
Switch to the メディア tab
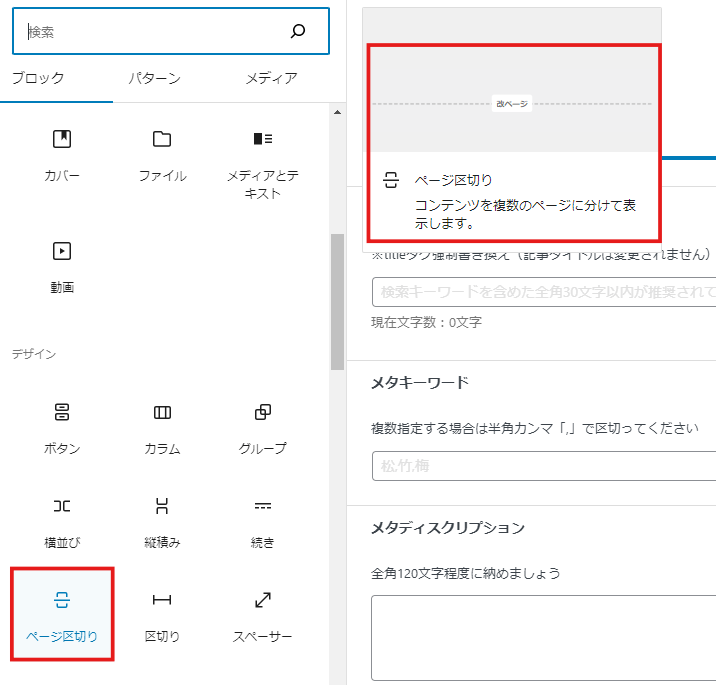point(270,78)
